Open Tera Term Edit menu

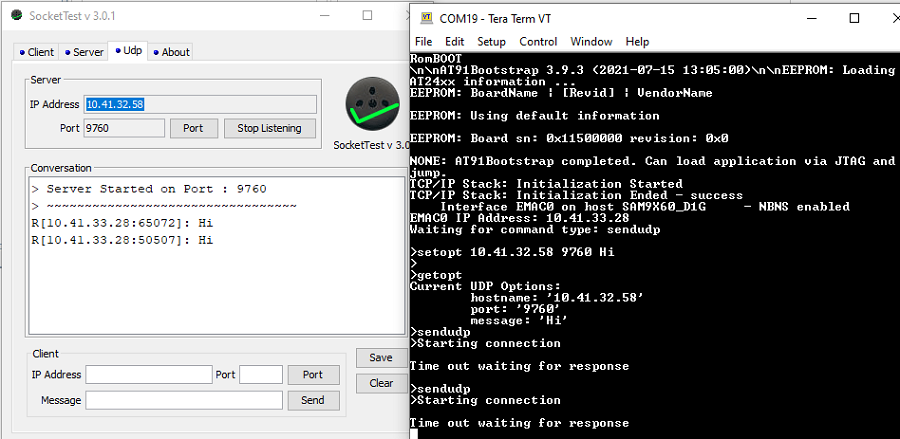[454, 42]
